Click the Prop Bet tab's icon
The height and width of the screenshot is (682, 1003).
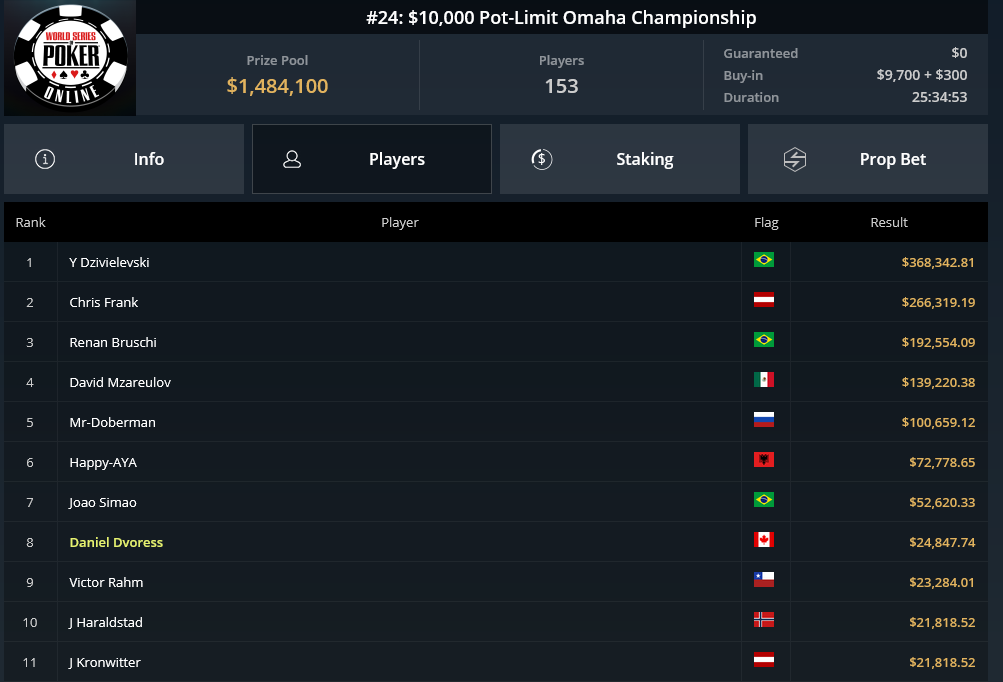pyautogui.click(x=794, y=159)
